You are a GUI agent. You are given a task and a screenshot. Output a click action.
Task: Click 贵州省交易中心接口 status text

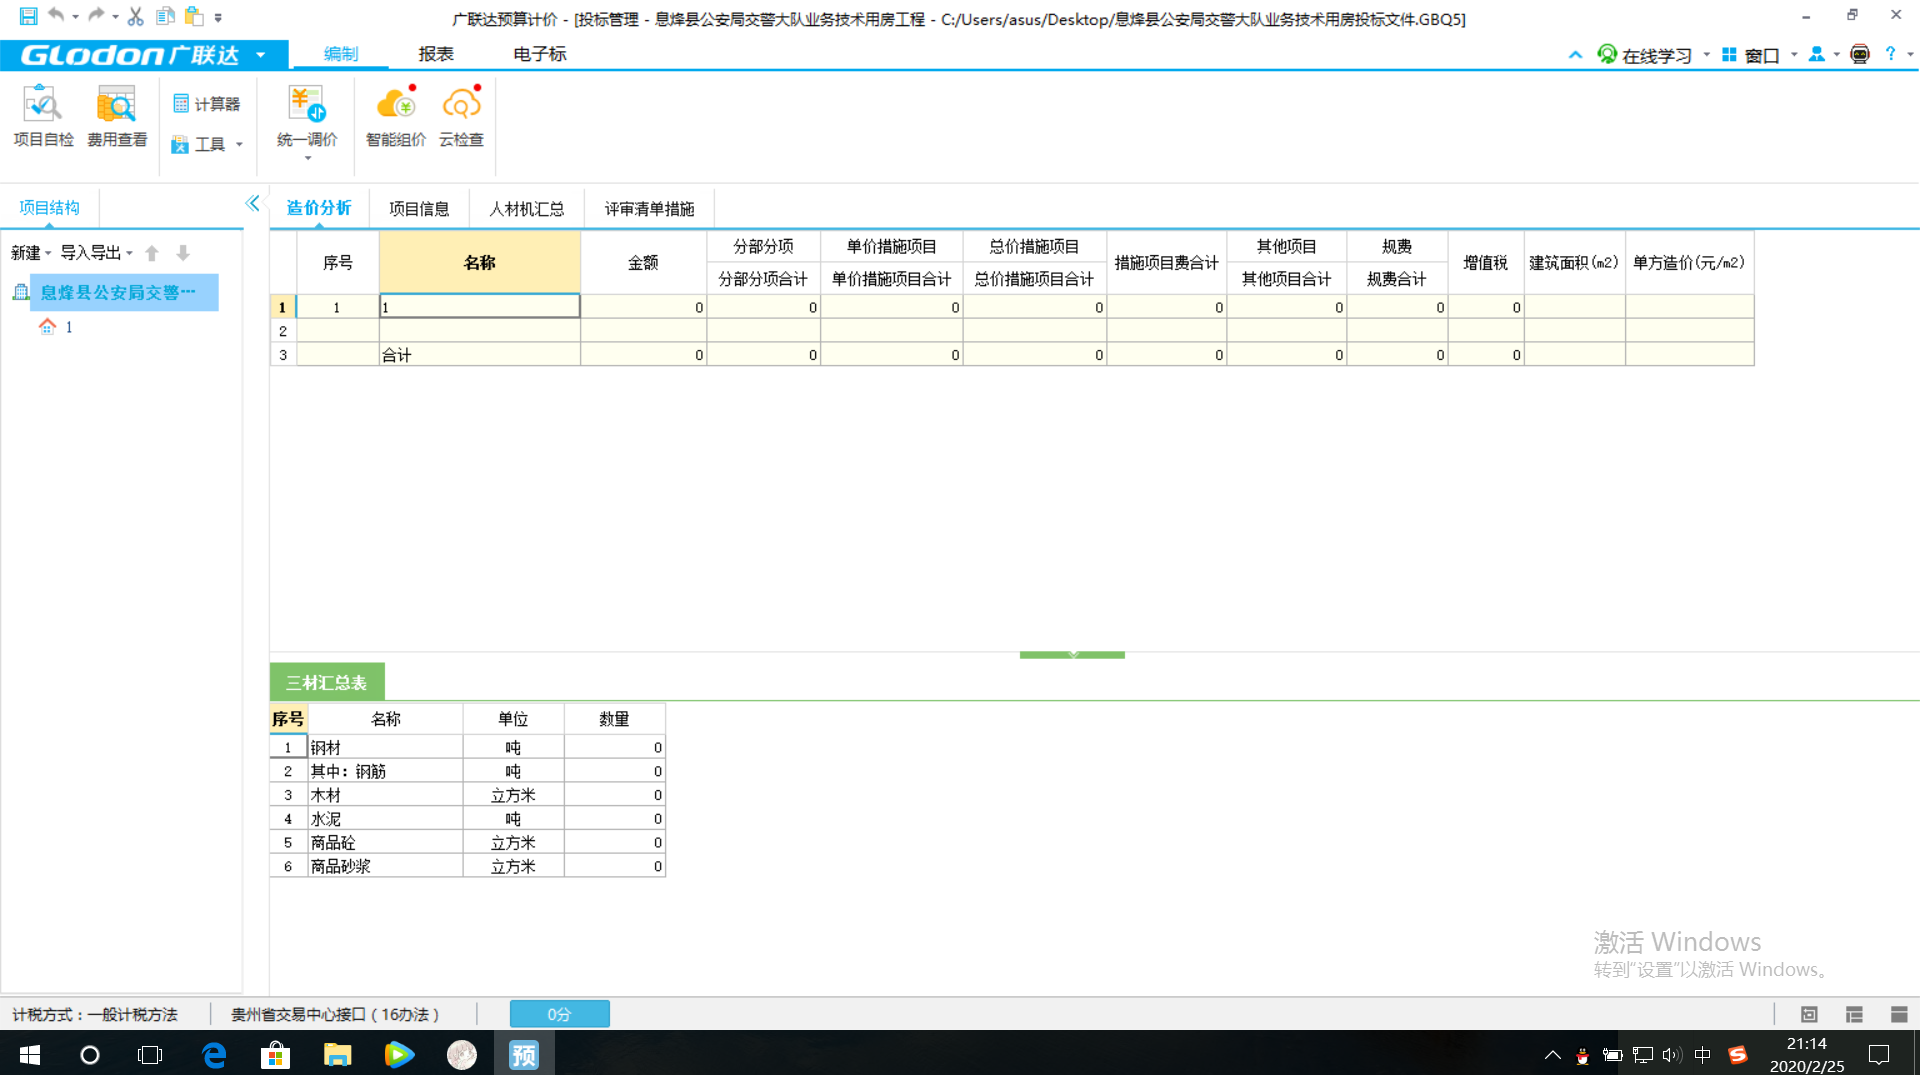point(336,1014)
